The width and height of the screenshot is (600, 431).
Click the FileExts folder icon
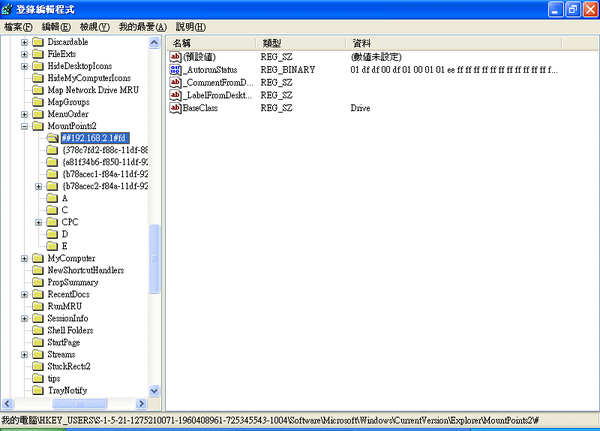(x=38, y=54)
